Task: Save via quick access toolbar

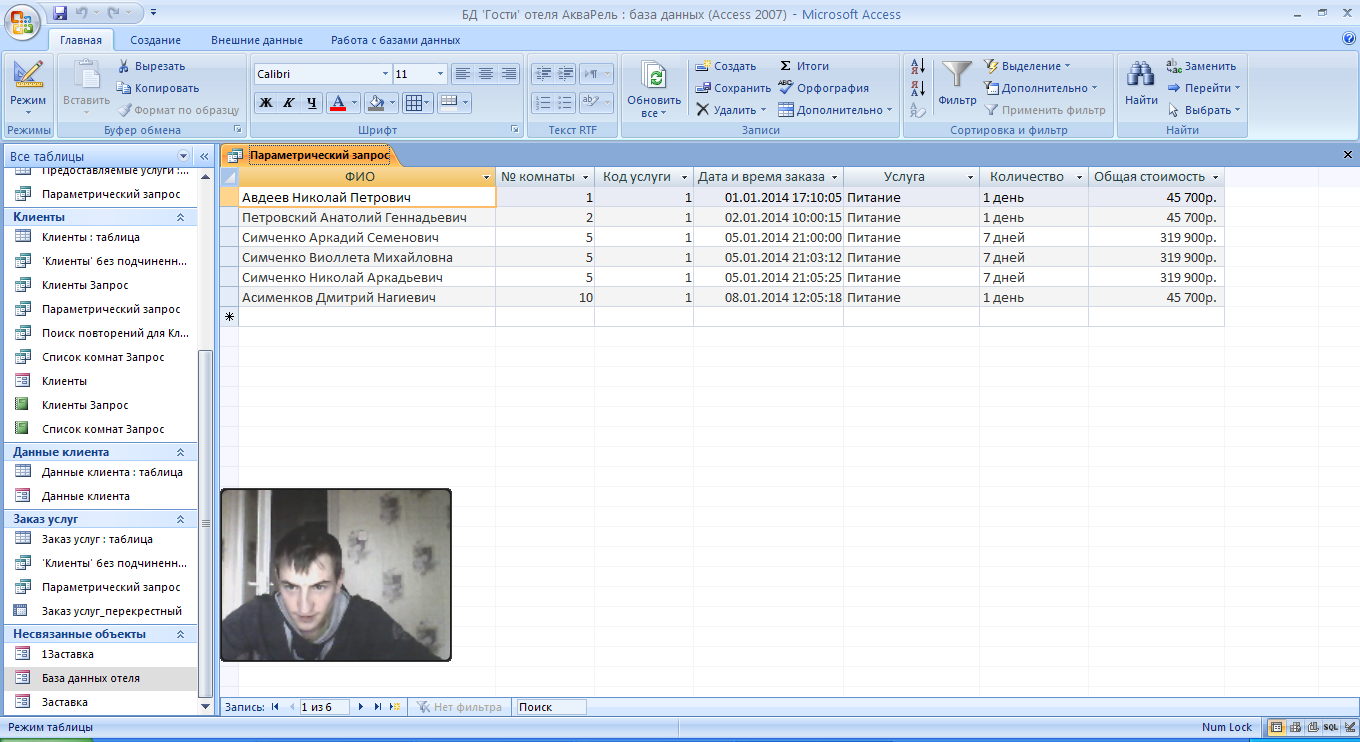Action: click(60, 13)
